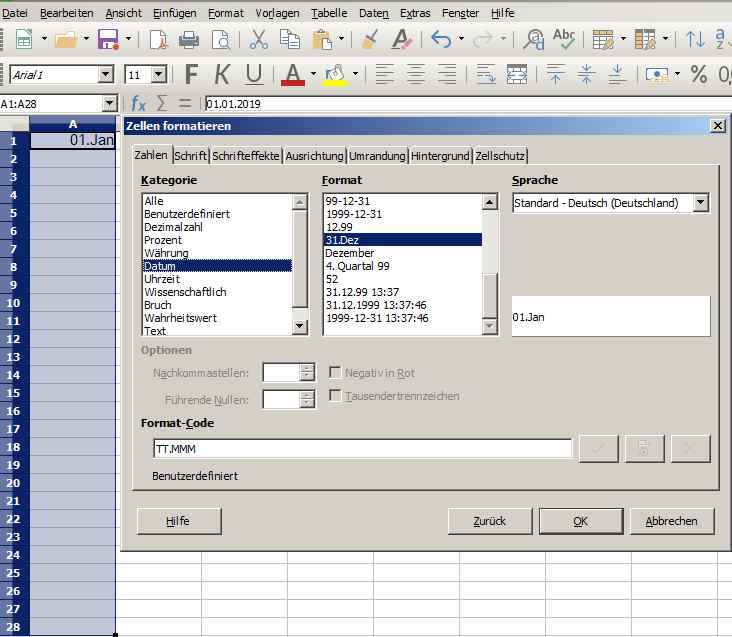
Task: Click the Cut scissors icon
Action: pos(258,40)
